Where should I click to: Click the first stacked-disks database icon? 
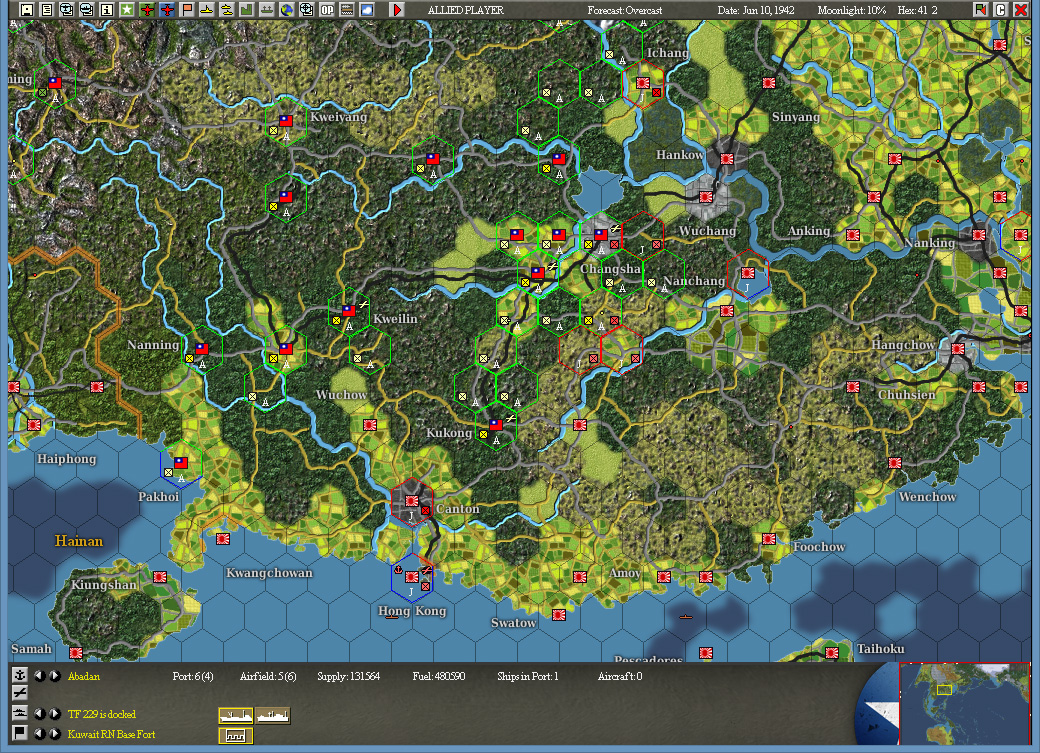[66, 10]
